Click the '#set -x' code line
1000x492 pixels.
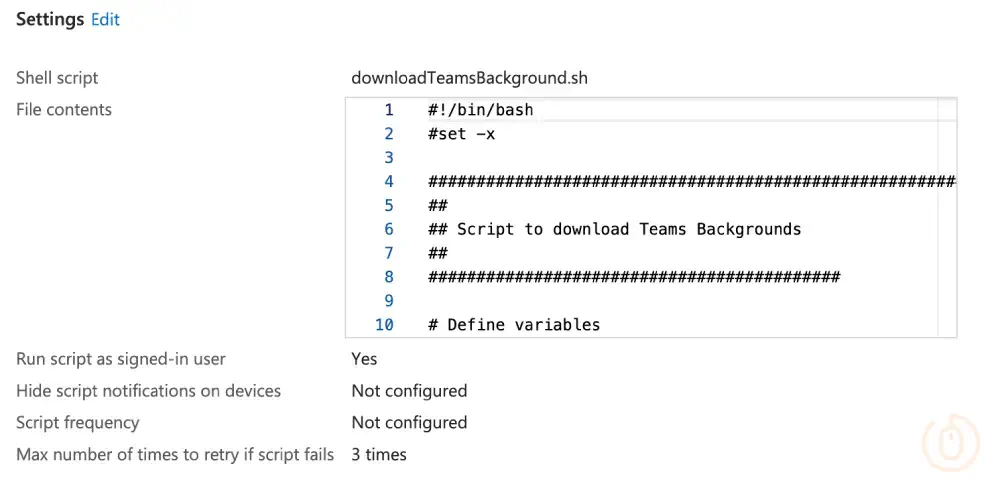(461, 134)
